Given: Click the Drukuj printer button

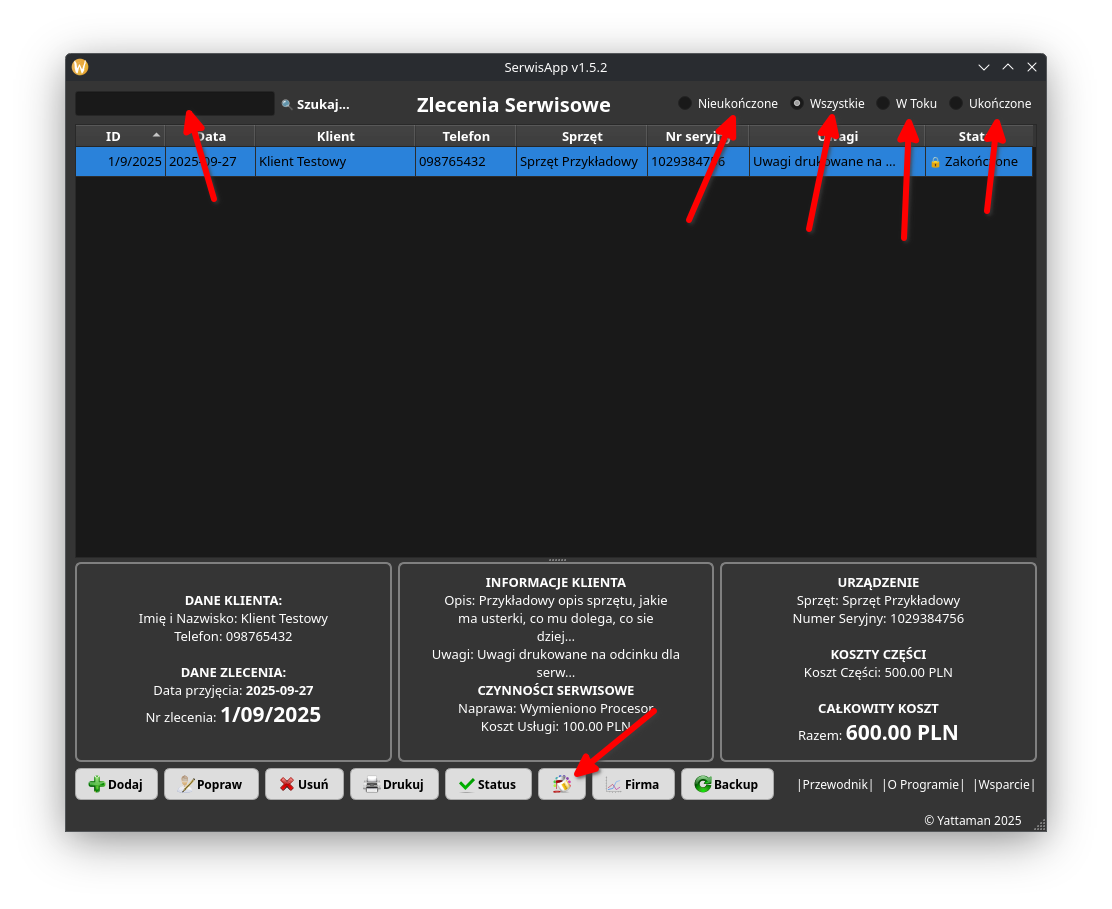Looking at the screenshot, I should tap(394, 785).
